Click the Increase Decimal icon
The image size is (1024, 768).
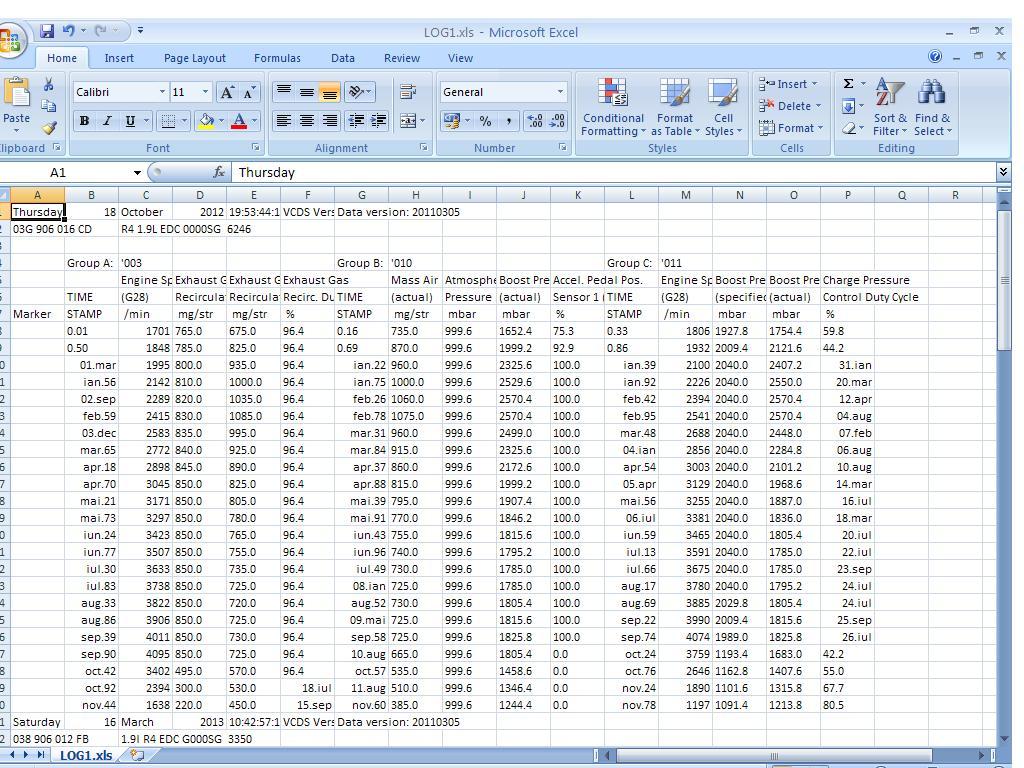(535, 121)
